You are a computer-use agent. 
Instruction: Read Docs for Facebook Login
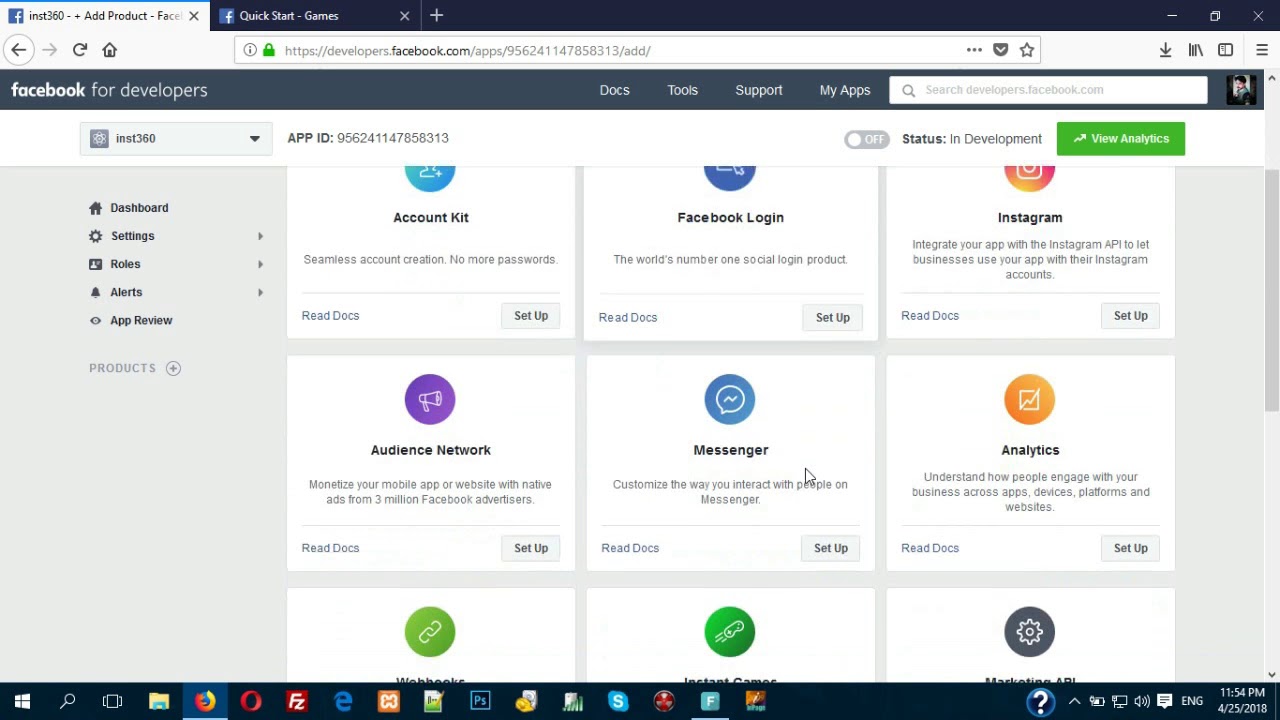628,317
